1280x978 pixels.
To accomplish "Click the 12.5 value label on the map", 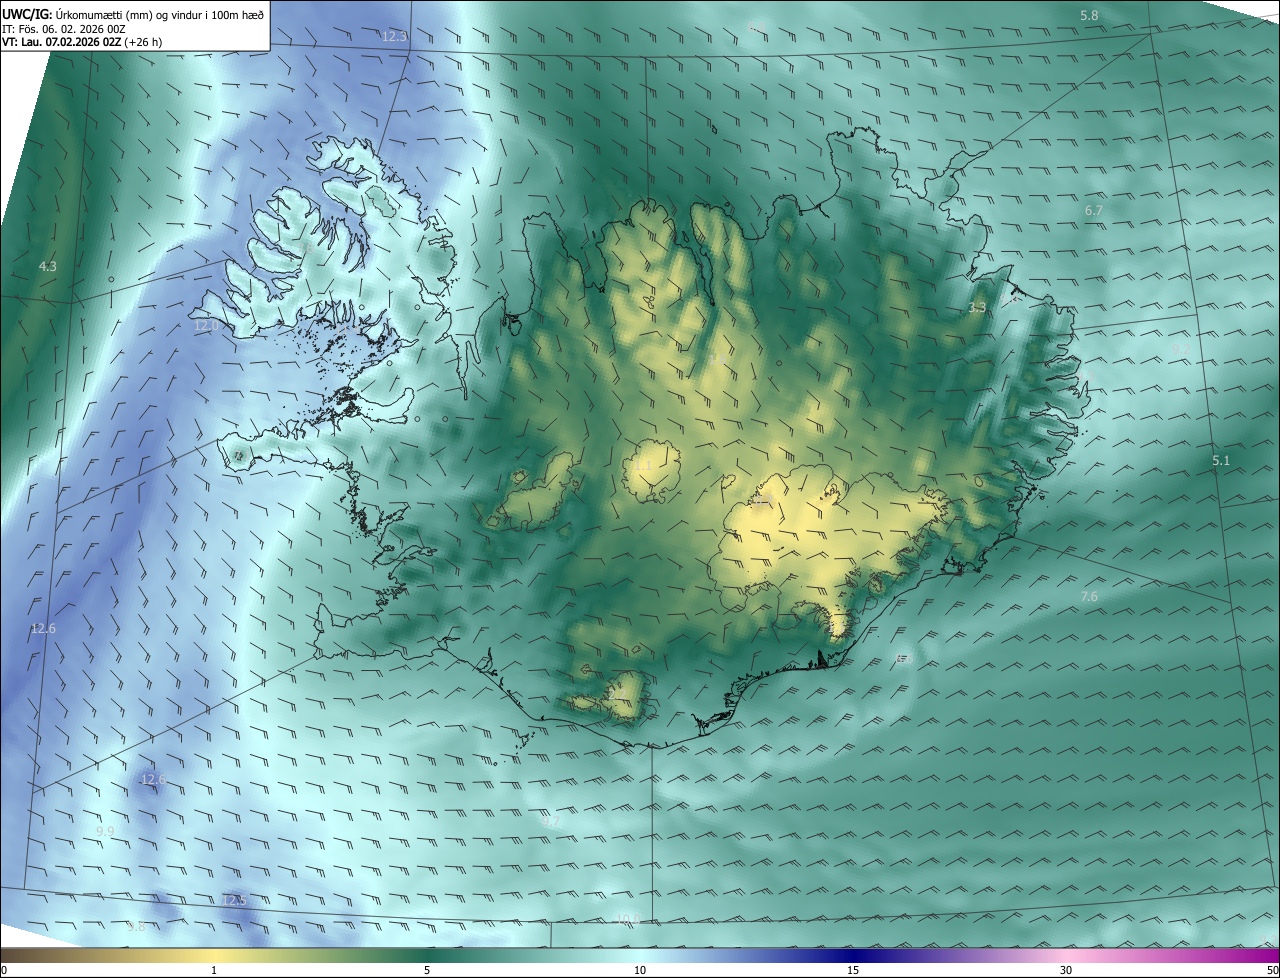I will pos(234,900).
